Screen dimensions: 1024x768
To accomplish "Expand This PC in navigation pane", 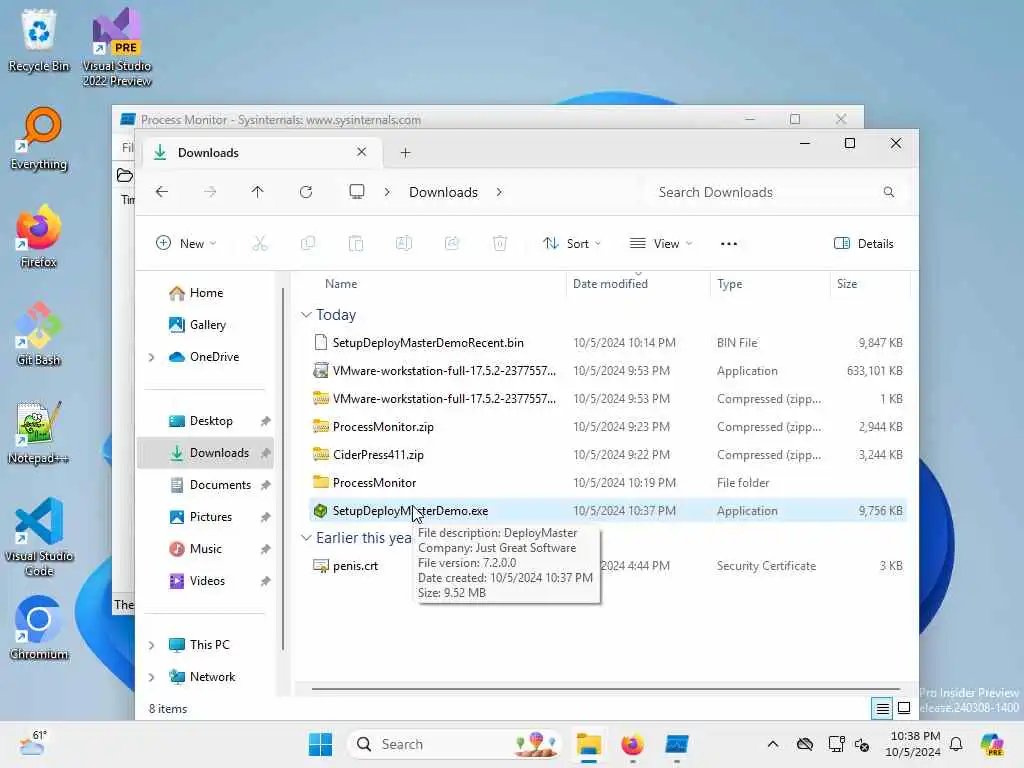I will click(152, 645).
